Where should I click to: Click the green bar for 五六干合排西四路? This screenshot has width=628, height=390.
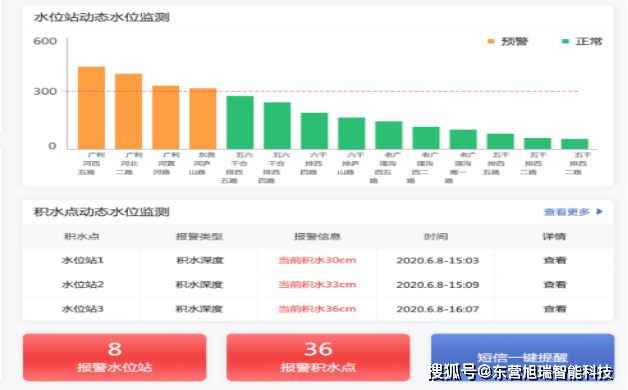[x=277, y=126]
